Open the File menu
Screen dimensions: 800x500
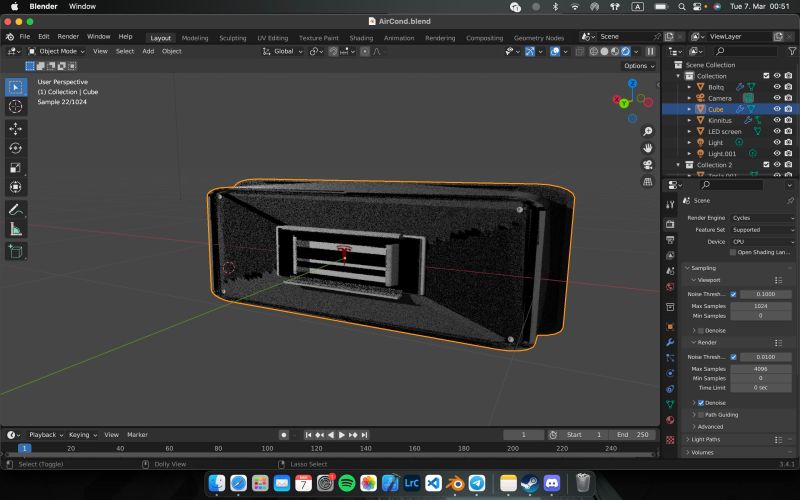[24, 37]
